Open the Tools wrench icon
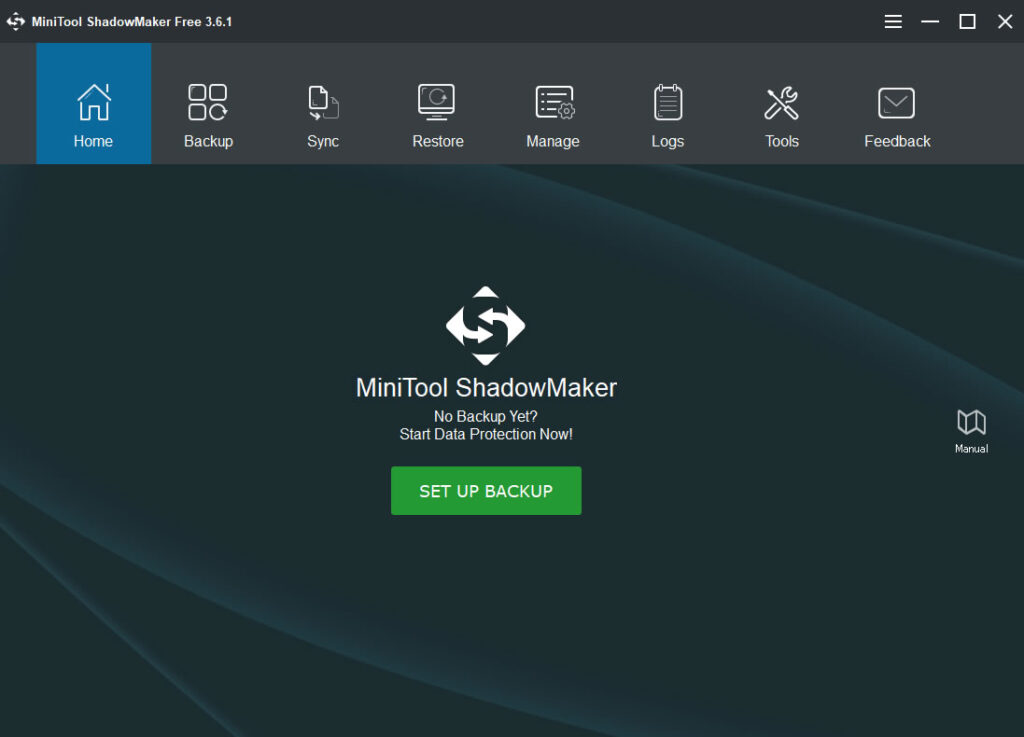Viewport: 1024px width, 737px height. pos(781,102)
